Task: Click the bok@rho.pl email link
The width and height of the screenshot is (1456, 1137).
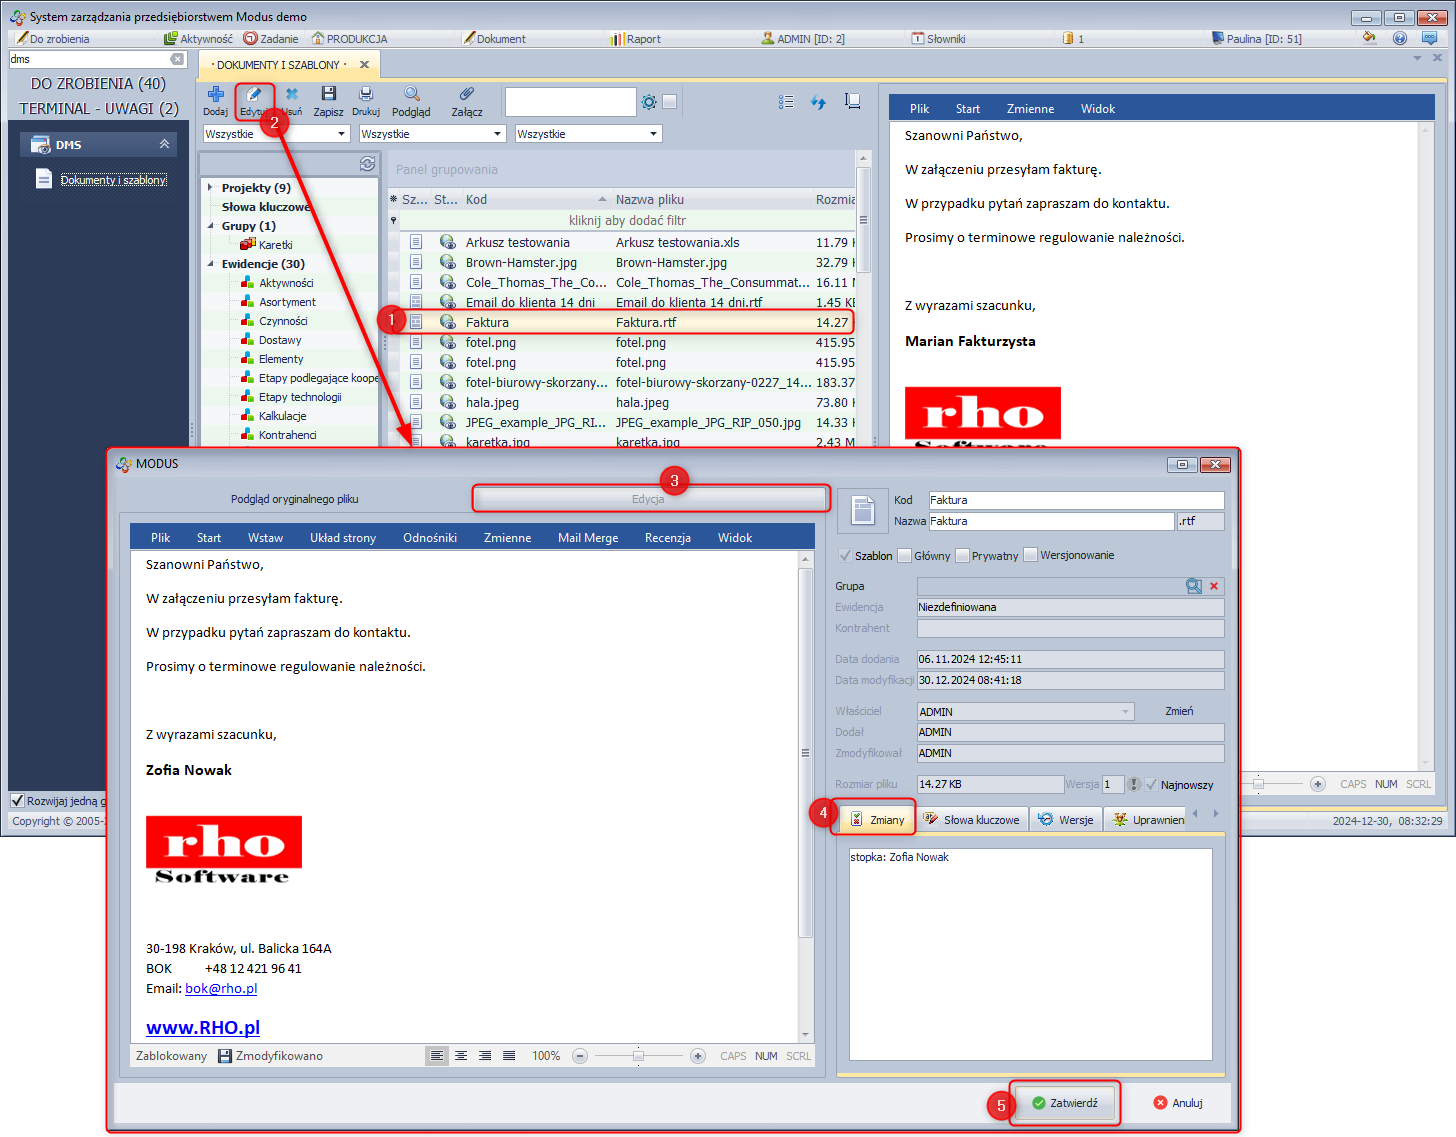Action: (x=221, y=989)
